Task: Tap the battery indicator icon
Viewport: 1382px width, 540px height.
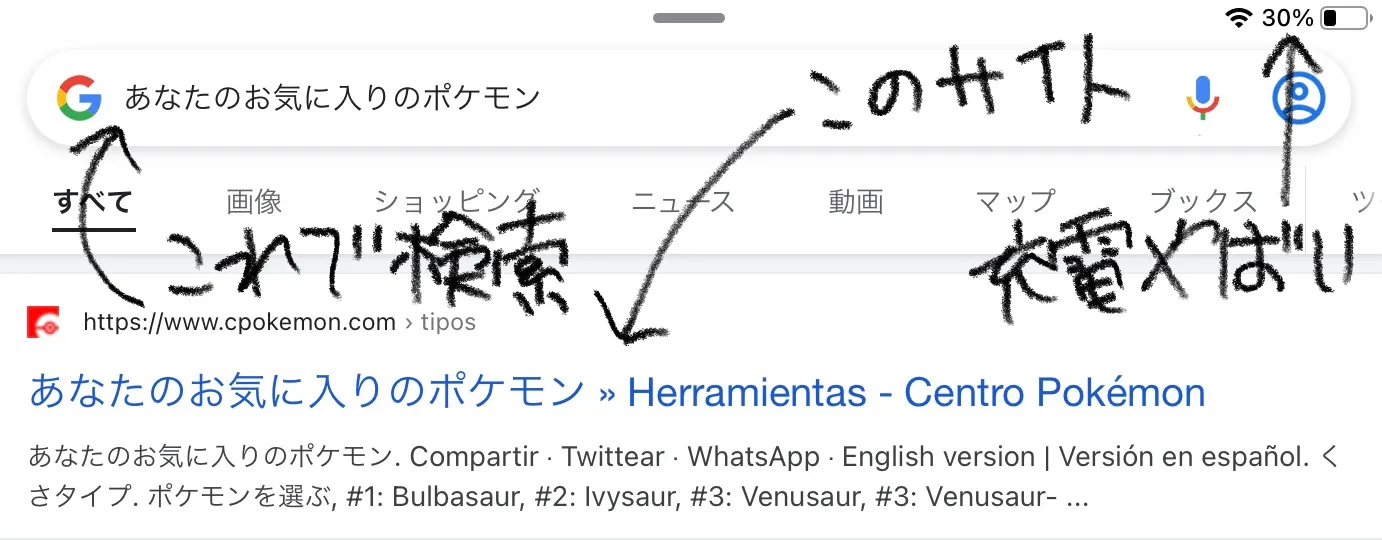Action: pyautogui.click(x=1344, y=18)
